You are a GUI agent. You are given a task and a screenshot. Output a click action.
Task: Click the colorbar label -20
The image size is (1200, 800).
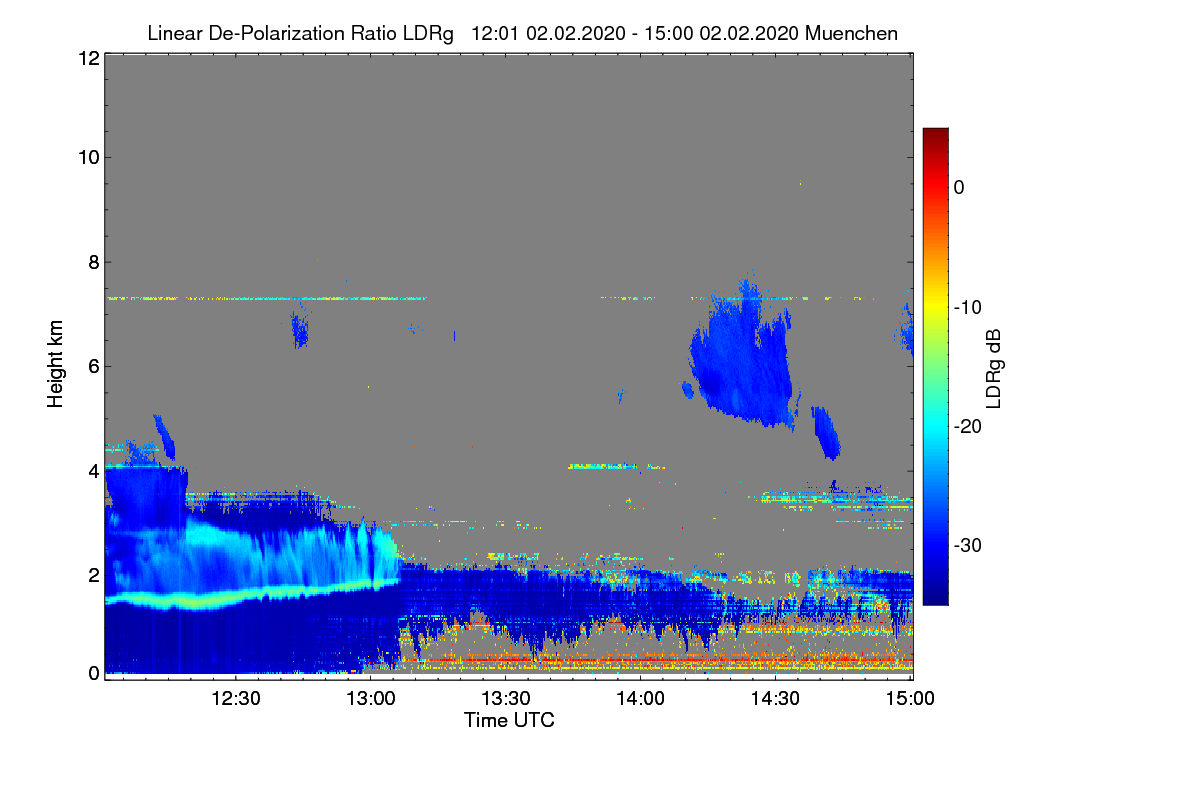coord(970,426)
